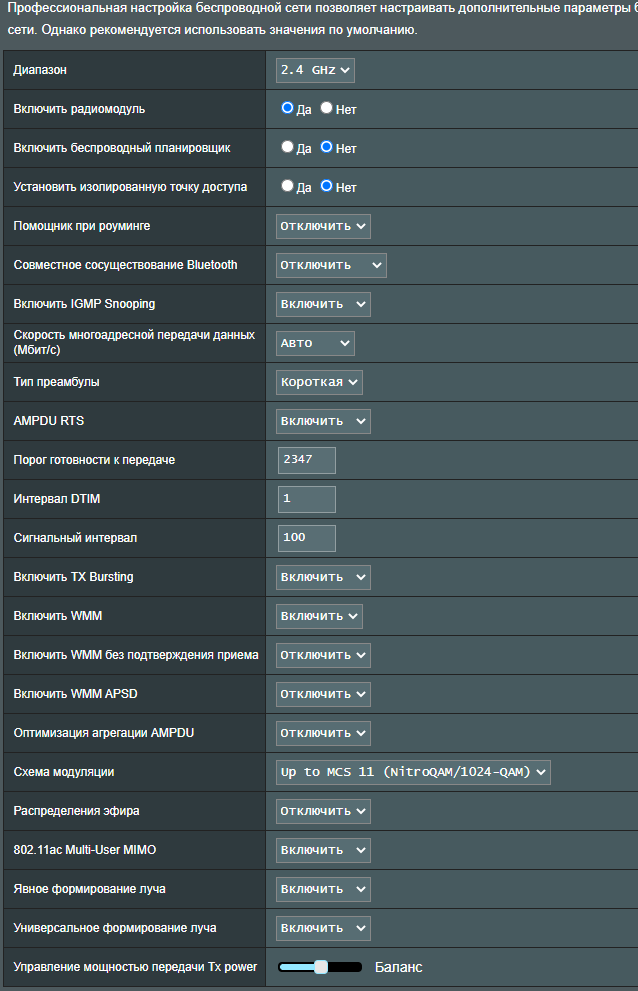The height and width of the screenshot is (991, 638).
Task: Select Нет for Включить радиомодуль
Action: click(326, 108)
